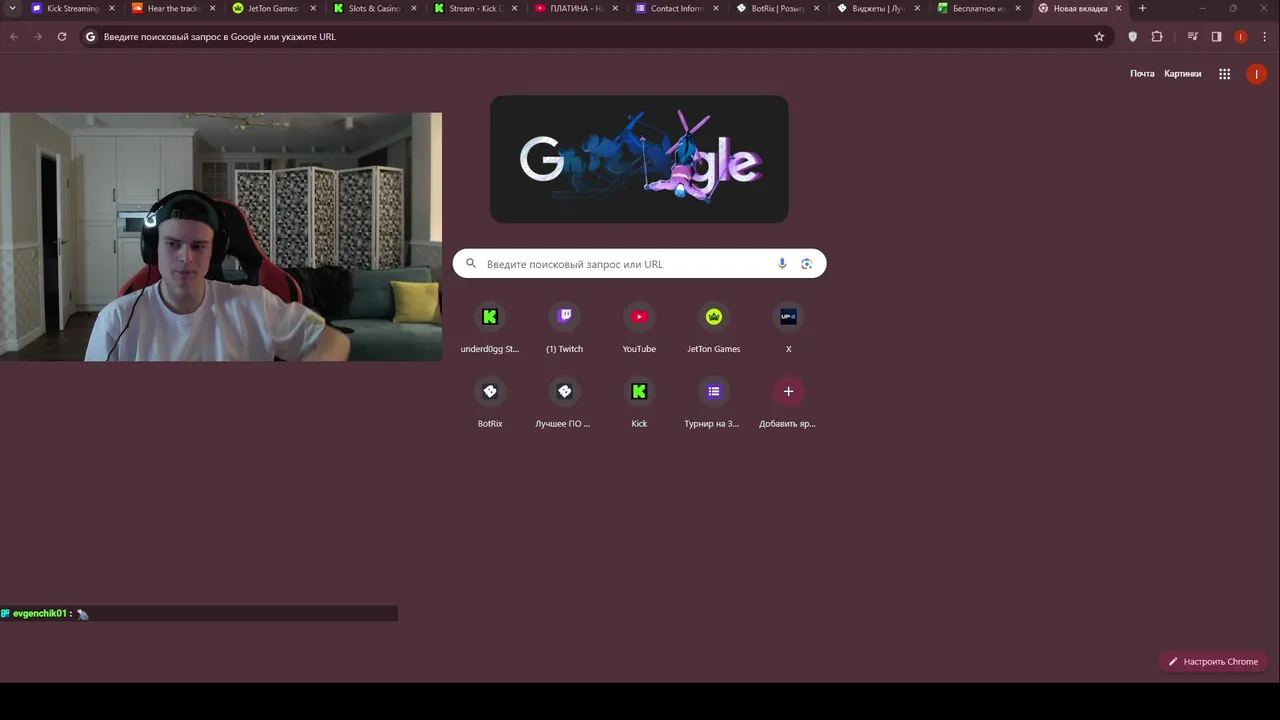Open the YouTube shortcut
Viewport: 1280px width, 720px height.
coord(639,328)
